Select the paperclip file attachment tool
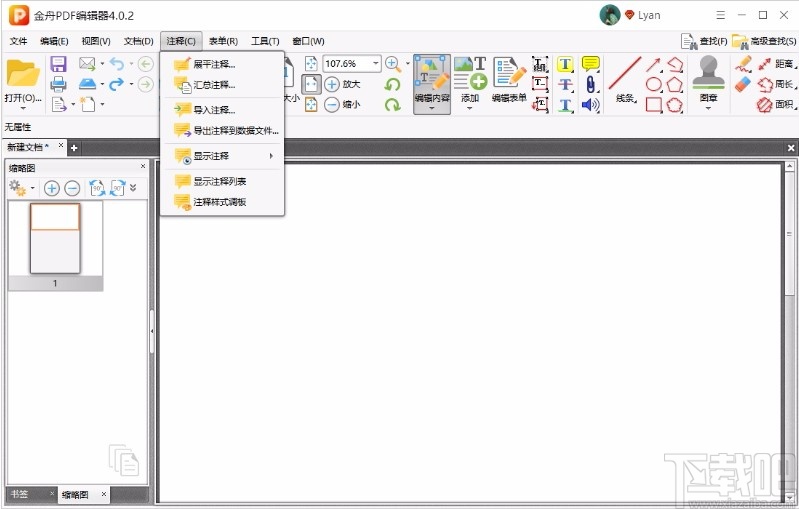The width and height of the screenshot is (799, 509). point(591,85)
